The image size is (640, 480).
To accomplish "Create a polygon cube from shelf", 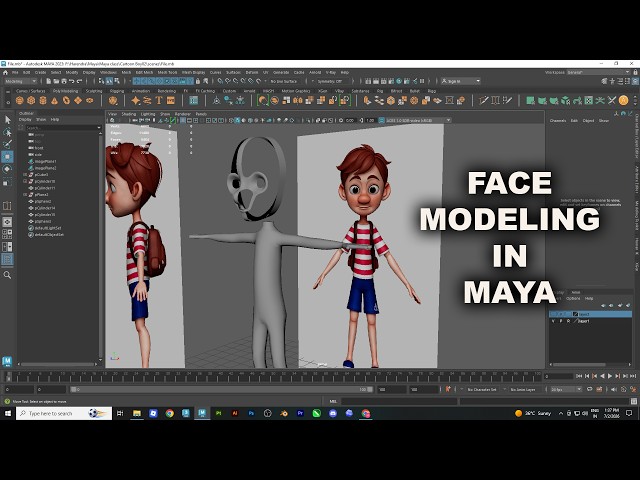I will pyautogui.click(x=31, y=100).
